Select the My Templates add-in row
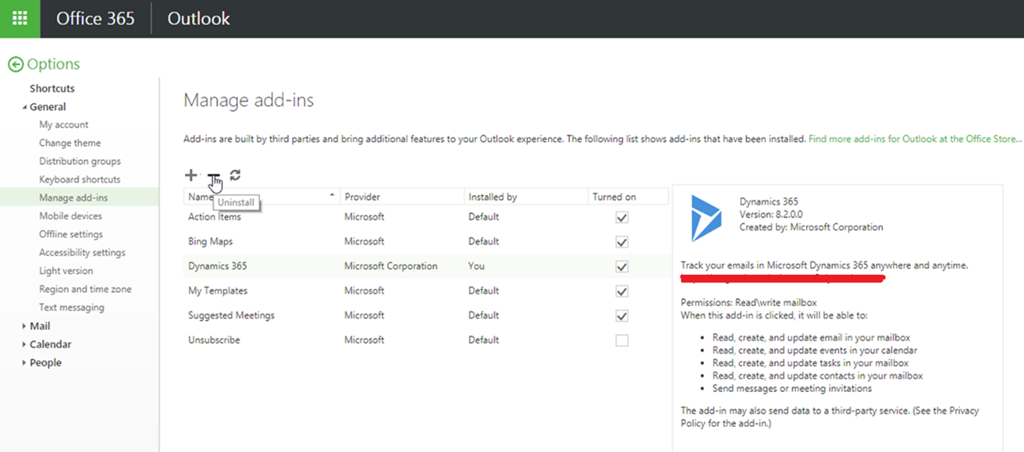Screen dimensions: 1024x452 [426, 291]
